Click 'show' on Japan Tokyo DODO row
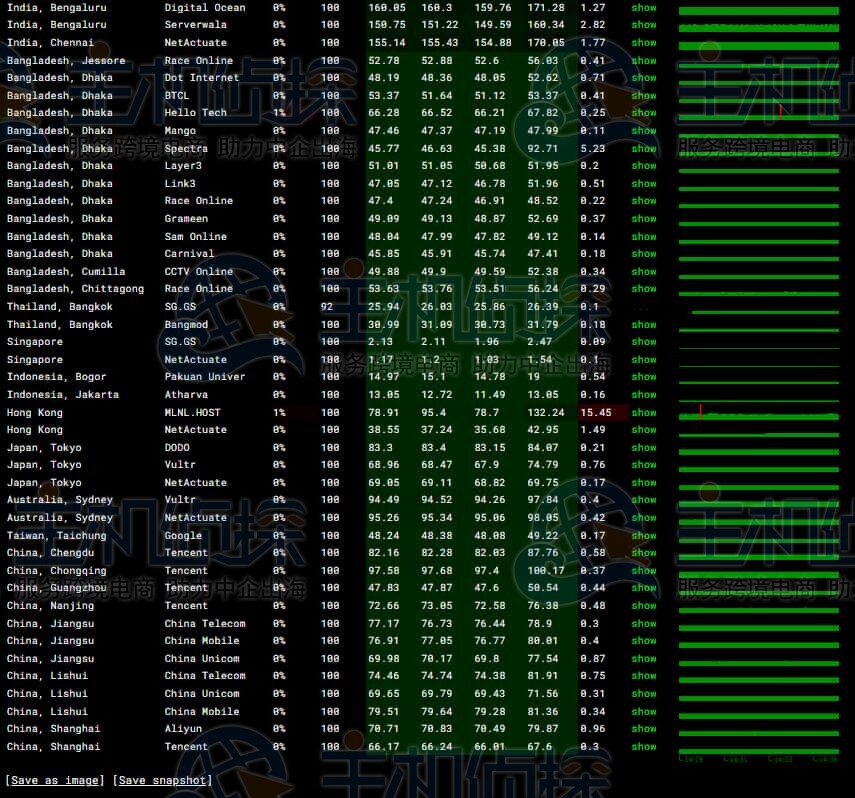 tap(644, 448)
